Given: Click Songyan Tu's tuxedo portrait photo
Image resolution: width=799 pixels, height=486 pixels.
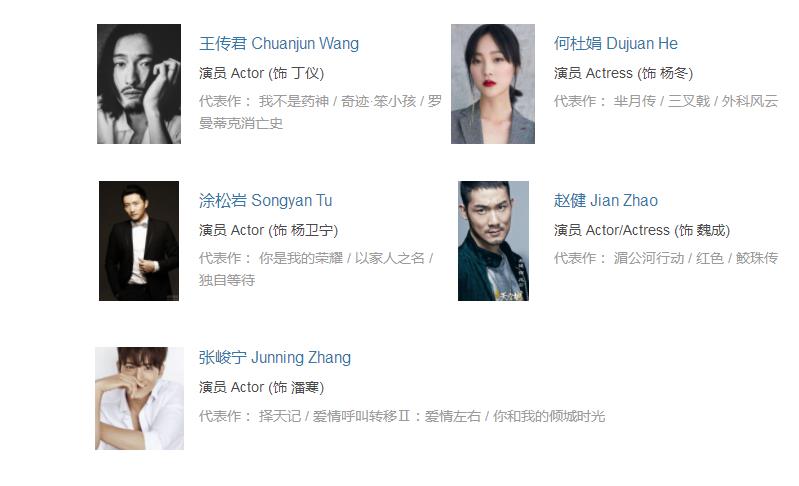Looking at the screenshot, I should 139,241.
